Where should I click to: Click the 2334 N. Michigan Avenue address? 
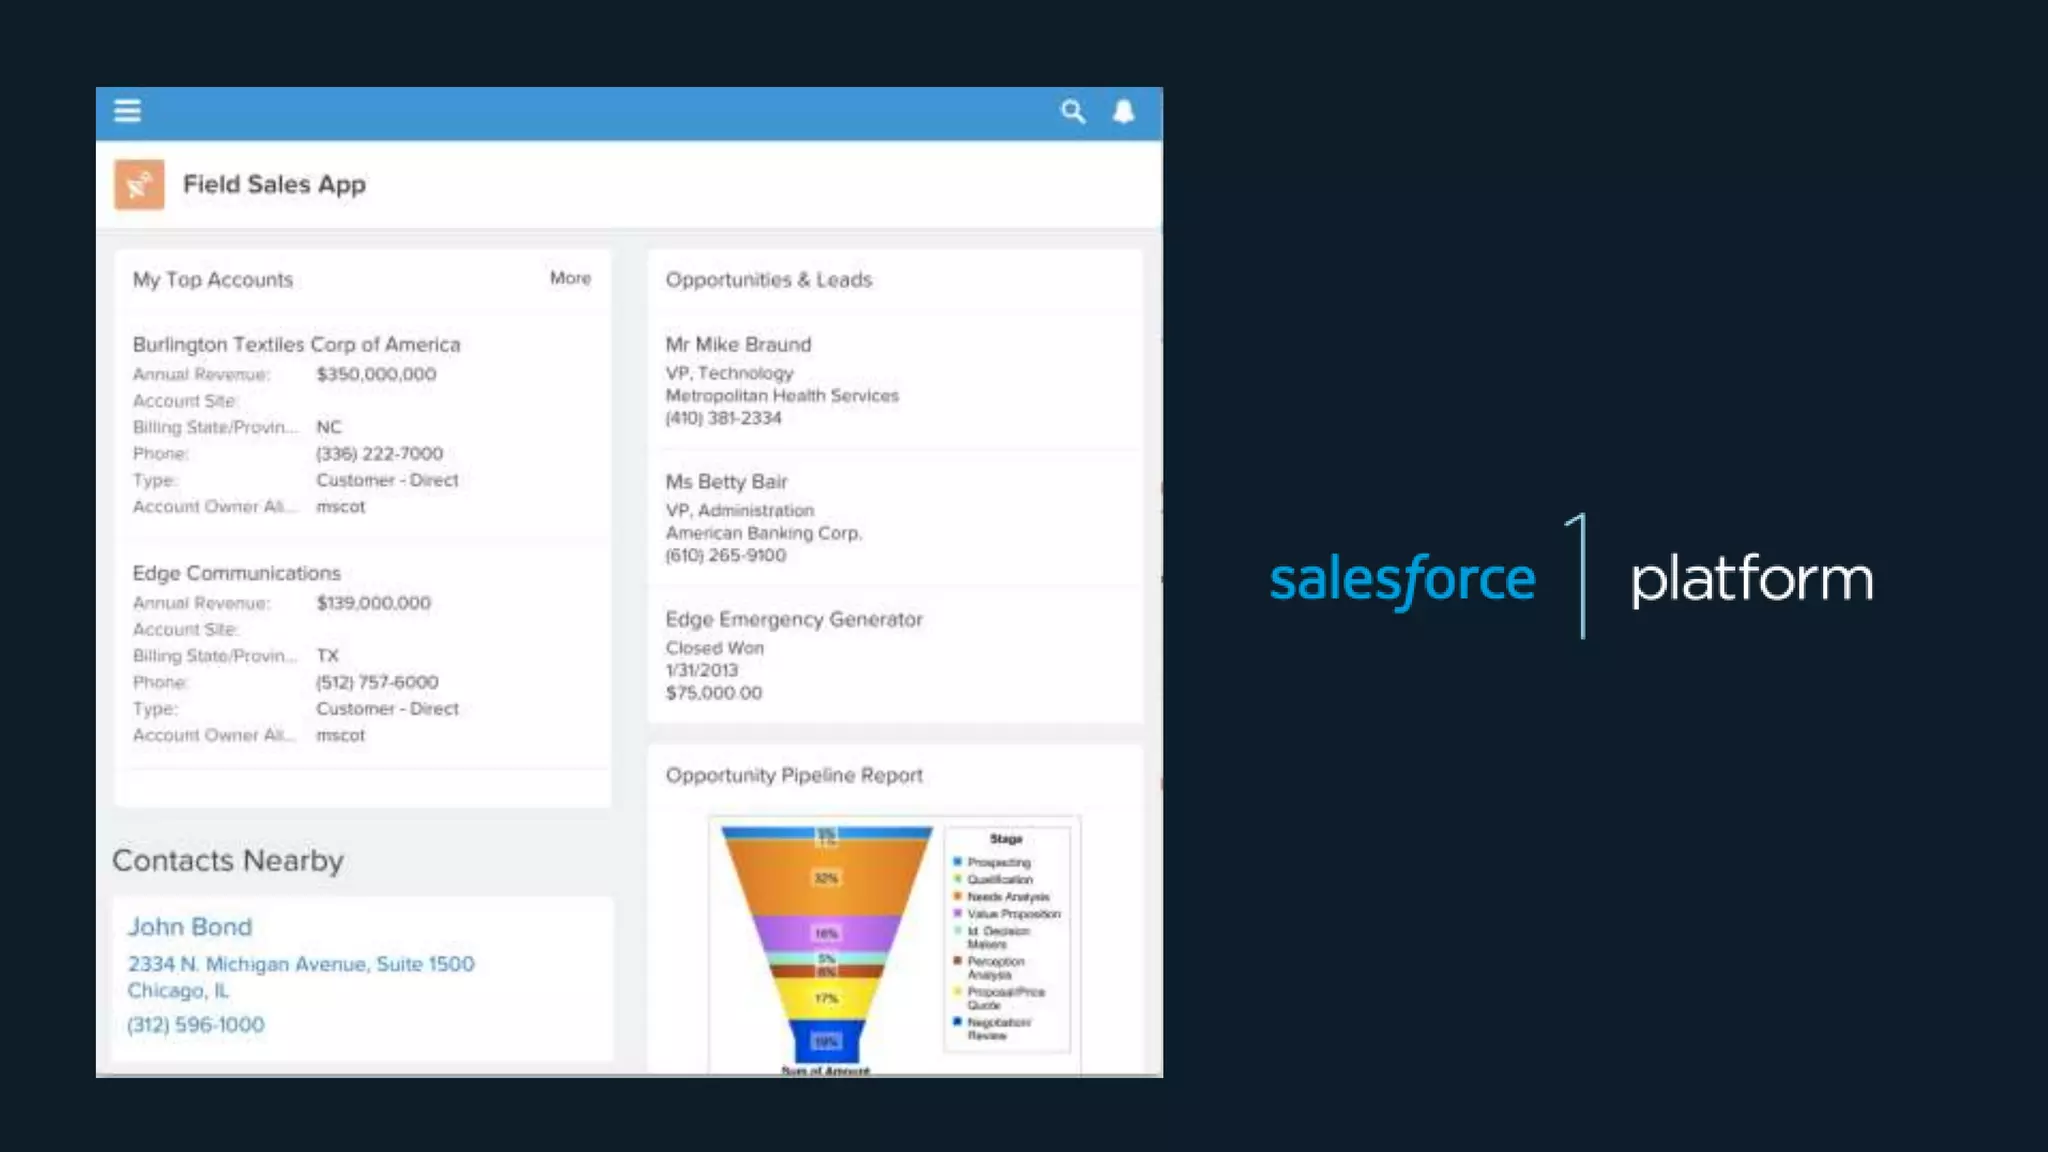click(300, 964)
